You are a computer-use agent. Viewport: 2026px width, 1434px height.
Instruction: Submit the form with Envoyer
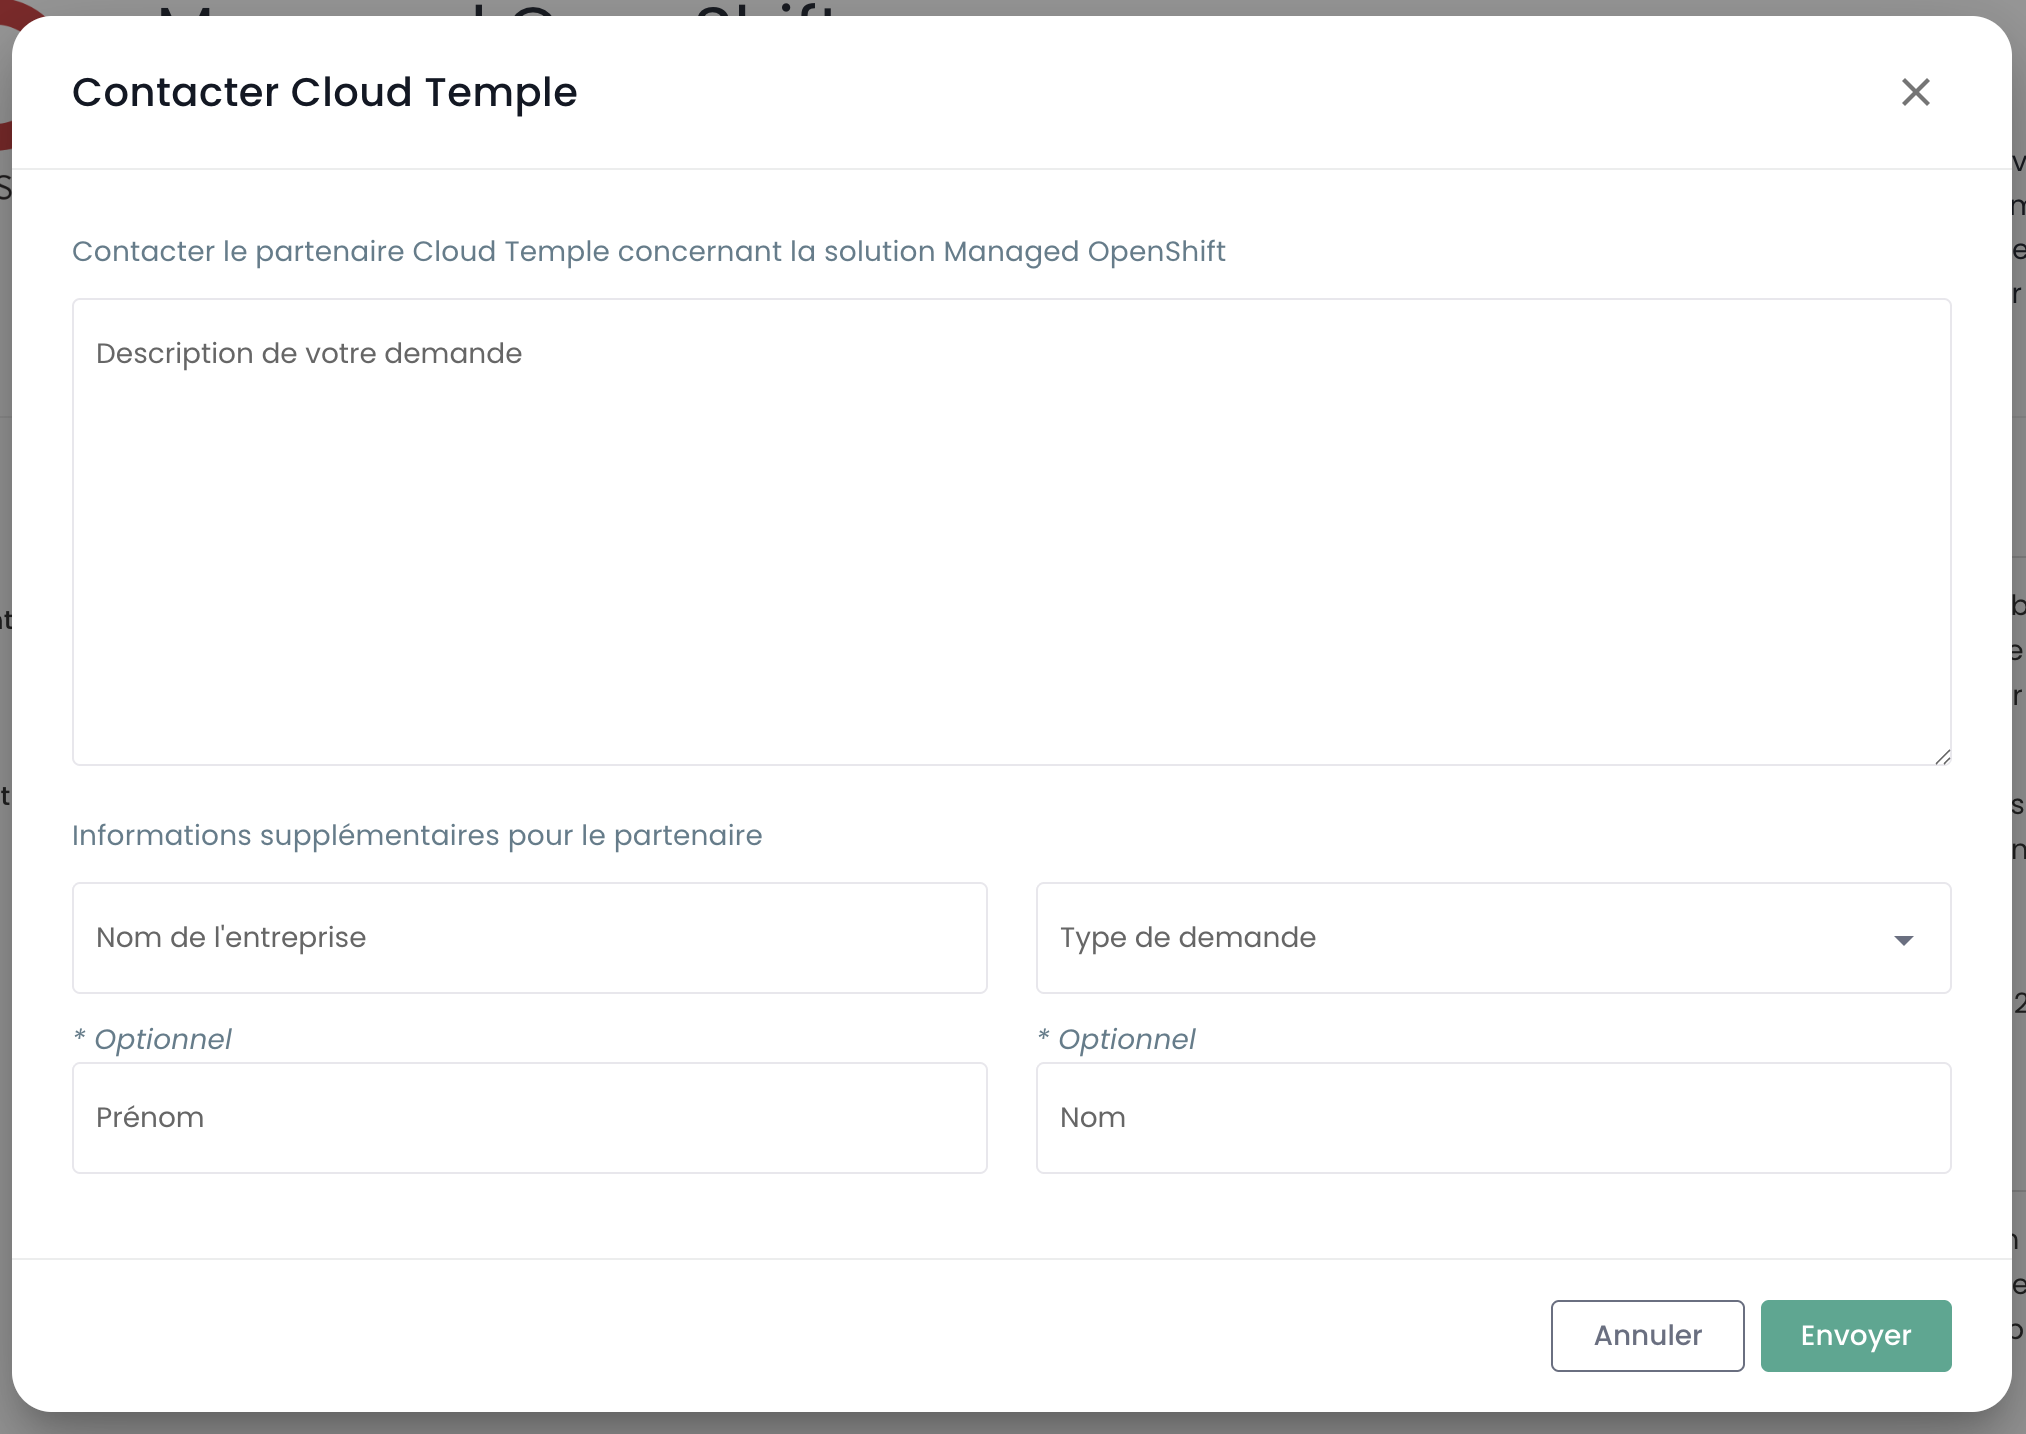(1855, 1336)
